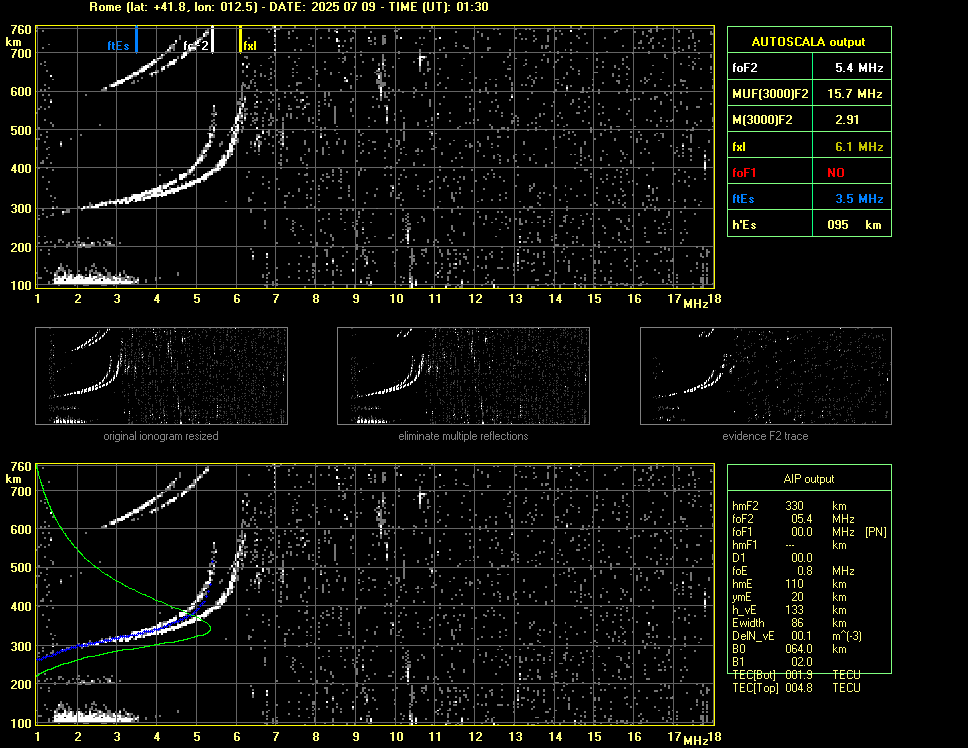Click the MHz axis unit under bottom ionogram
This screenshot has height=748, width=968.
coord(695,741)
